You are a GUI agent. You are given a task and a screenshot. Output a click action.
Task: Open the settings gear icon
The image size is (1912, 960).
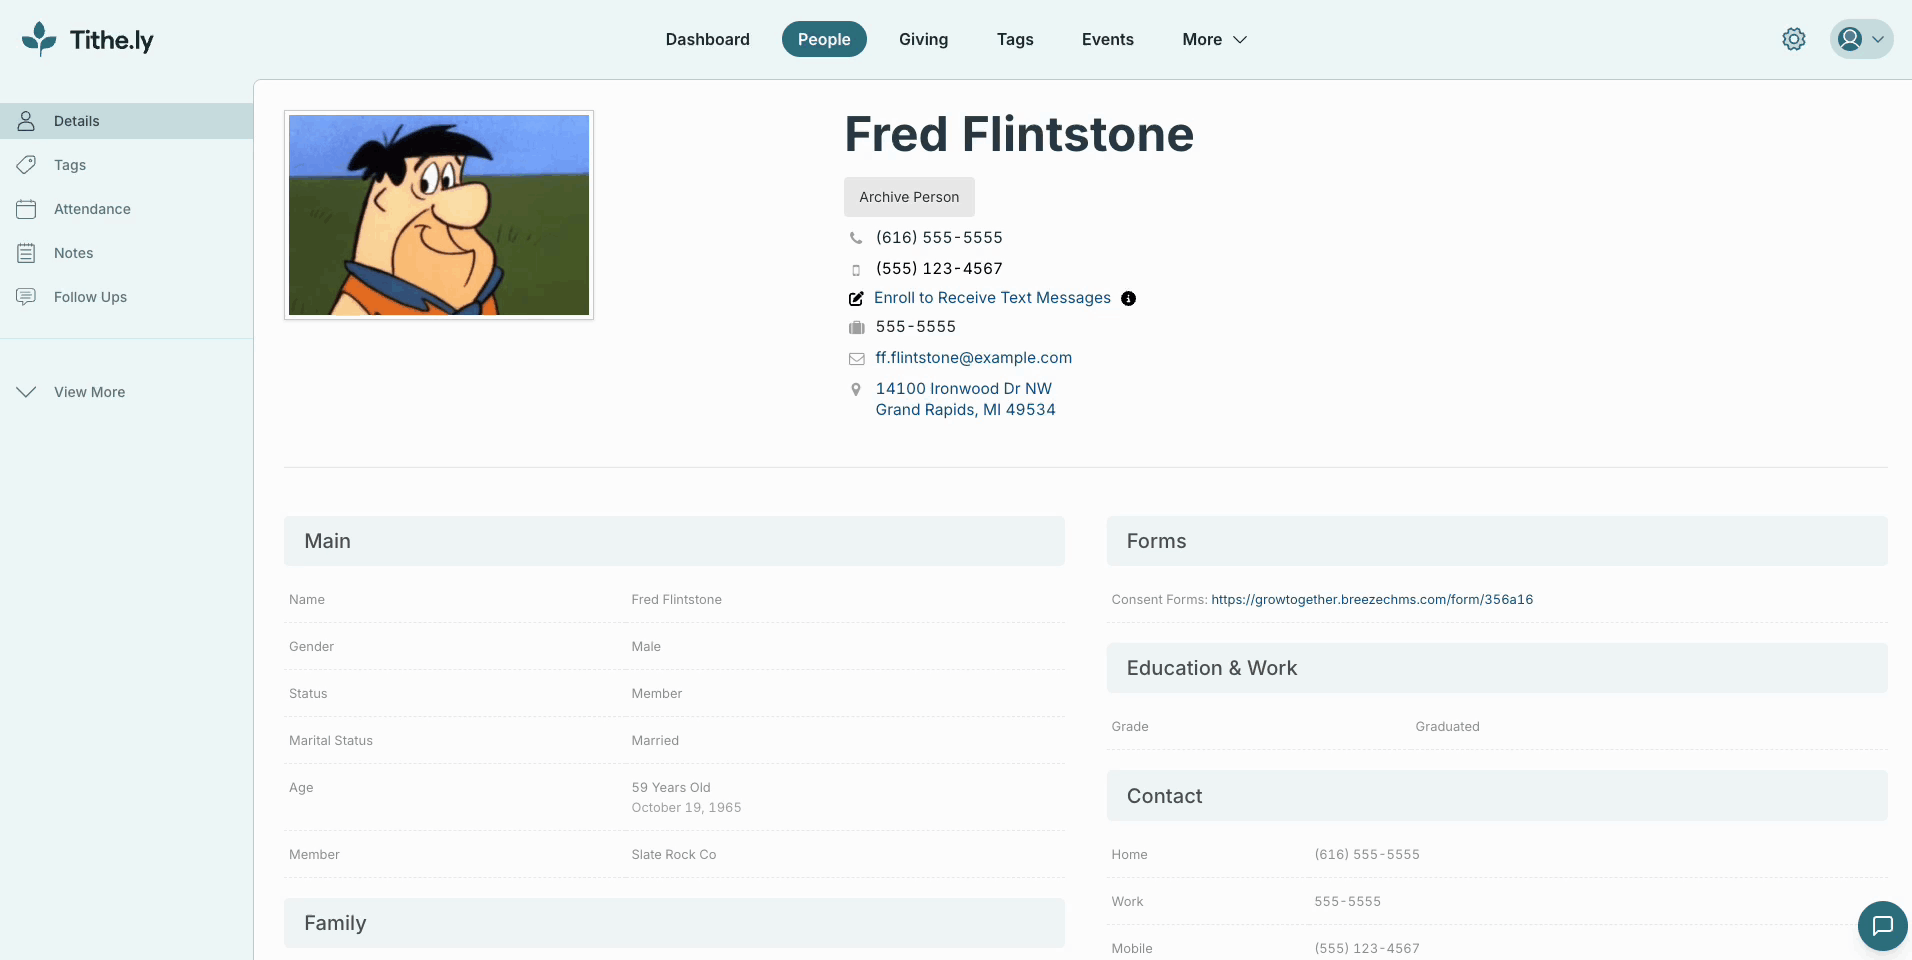[1794, 39]
